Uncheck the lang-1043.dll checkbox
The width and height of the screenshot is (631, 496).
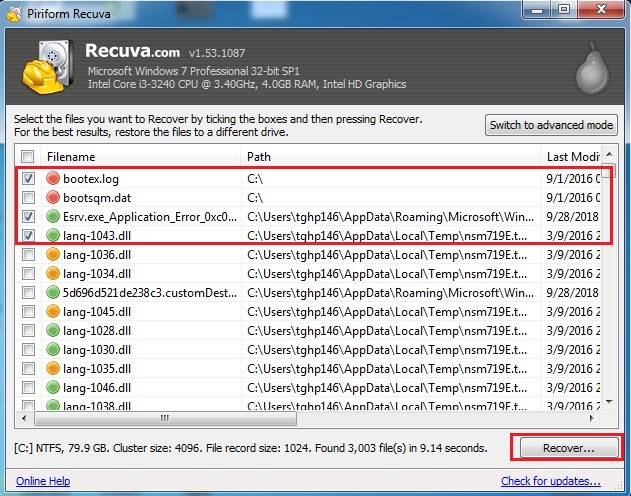point(28,235)
